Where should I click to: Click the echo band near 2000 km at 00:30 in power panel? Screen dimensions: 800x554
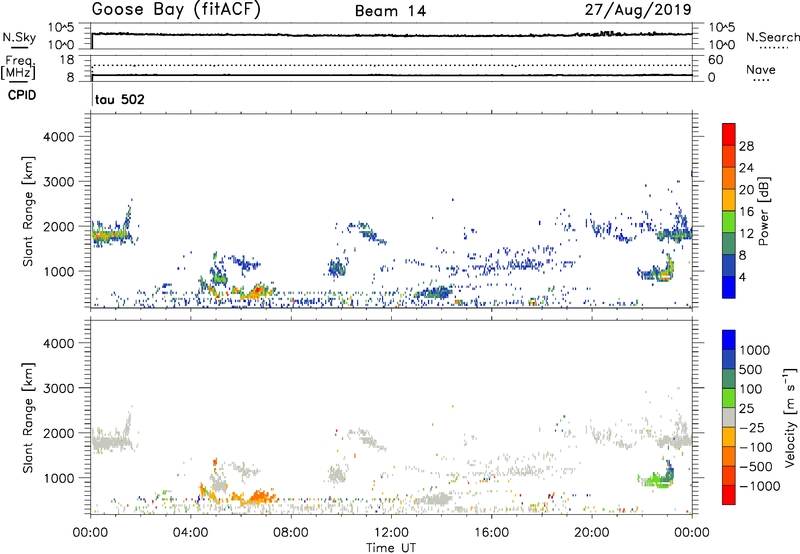(111, 236)
